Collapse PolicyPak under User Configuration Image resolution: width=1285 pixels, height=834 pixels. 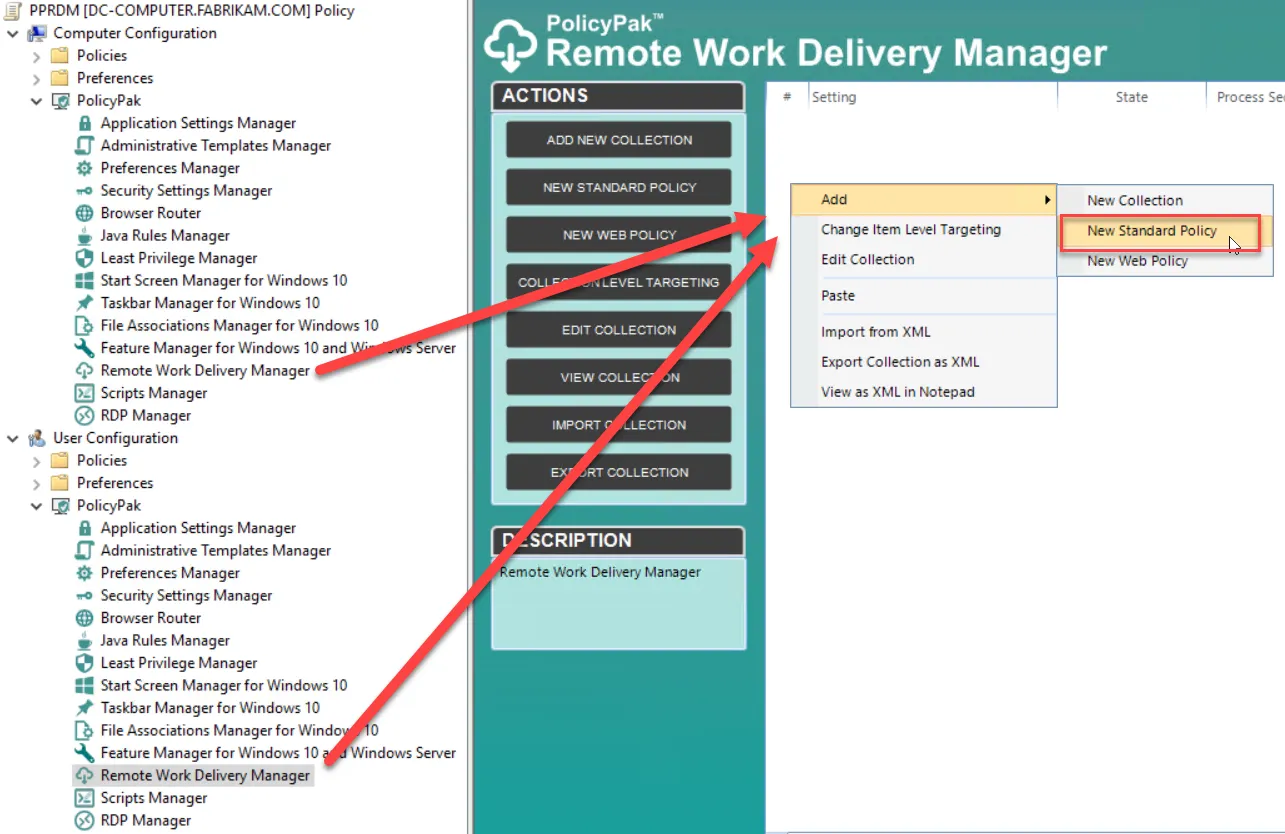[37, 506]
